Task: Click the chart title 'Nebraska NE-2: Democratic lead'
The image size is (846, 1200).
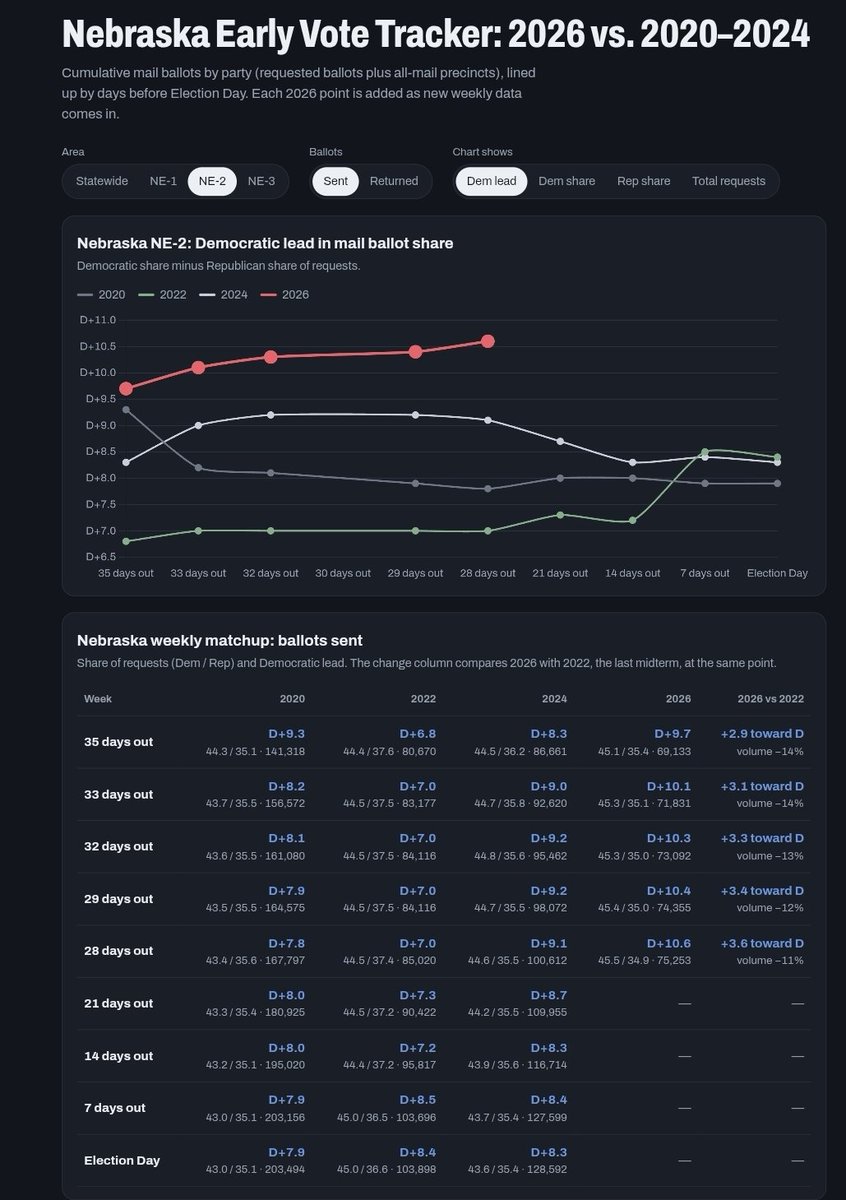Action: point(265,243)
